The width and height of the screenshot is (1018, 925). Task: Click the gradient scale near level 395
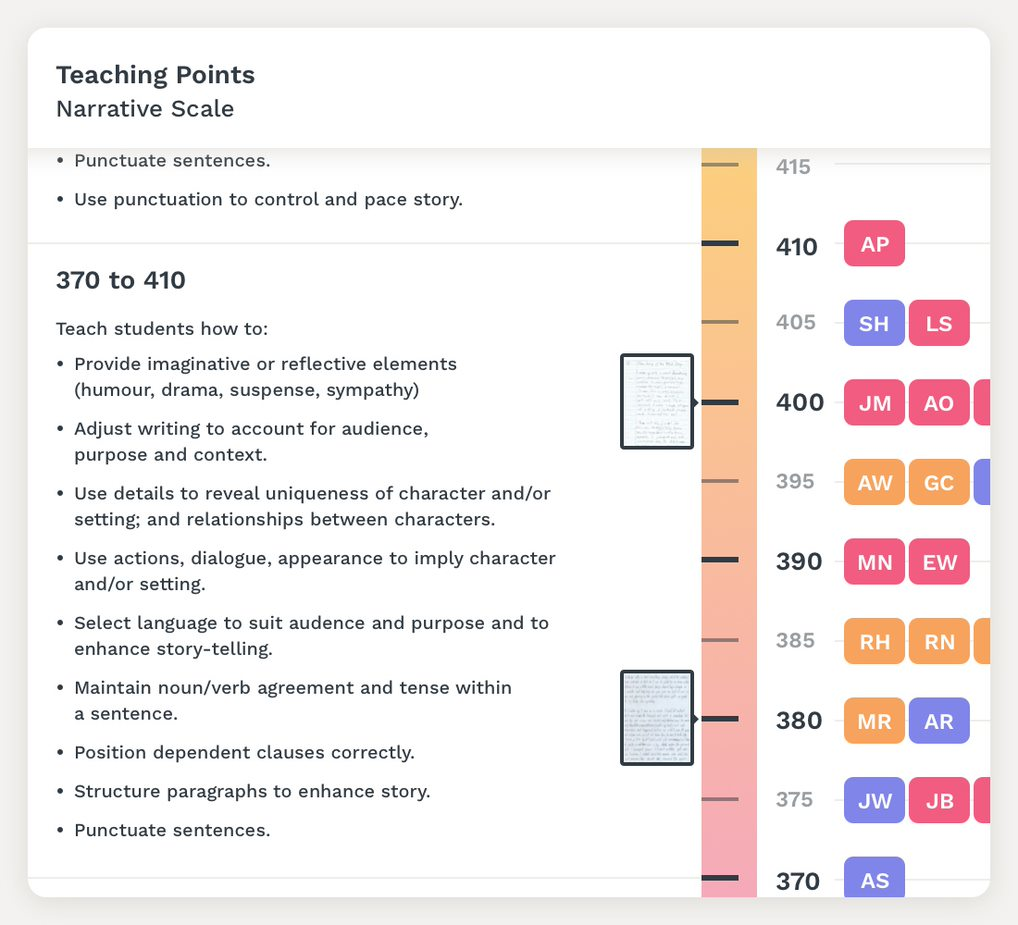(x=729, y=482)
